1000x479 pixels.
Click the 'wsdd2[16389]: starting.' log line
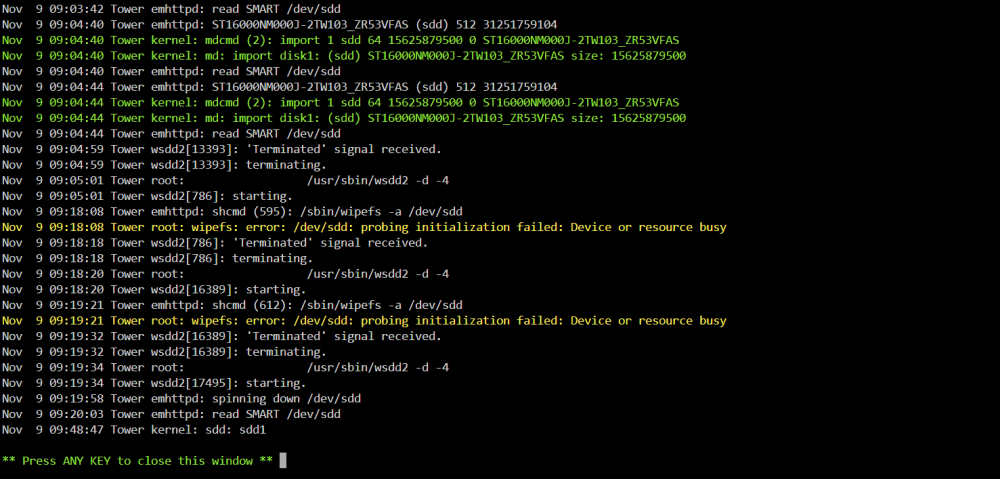point(154,289)
